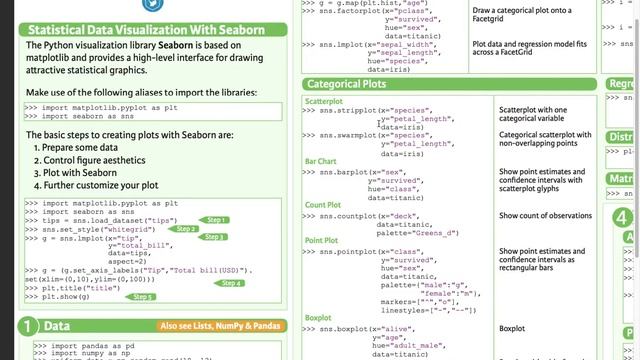Click description 'Draw a categorical plot onto a Facetgrid'
Image resolution: width=640 pixels, height=360 pixels.
coord(522,15)
